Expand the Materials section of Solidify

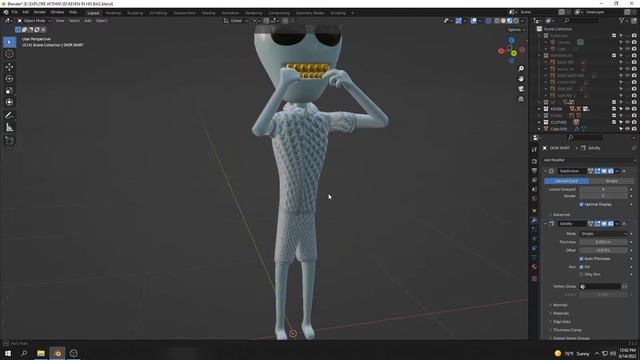coord(560,313)
